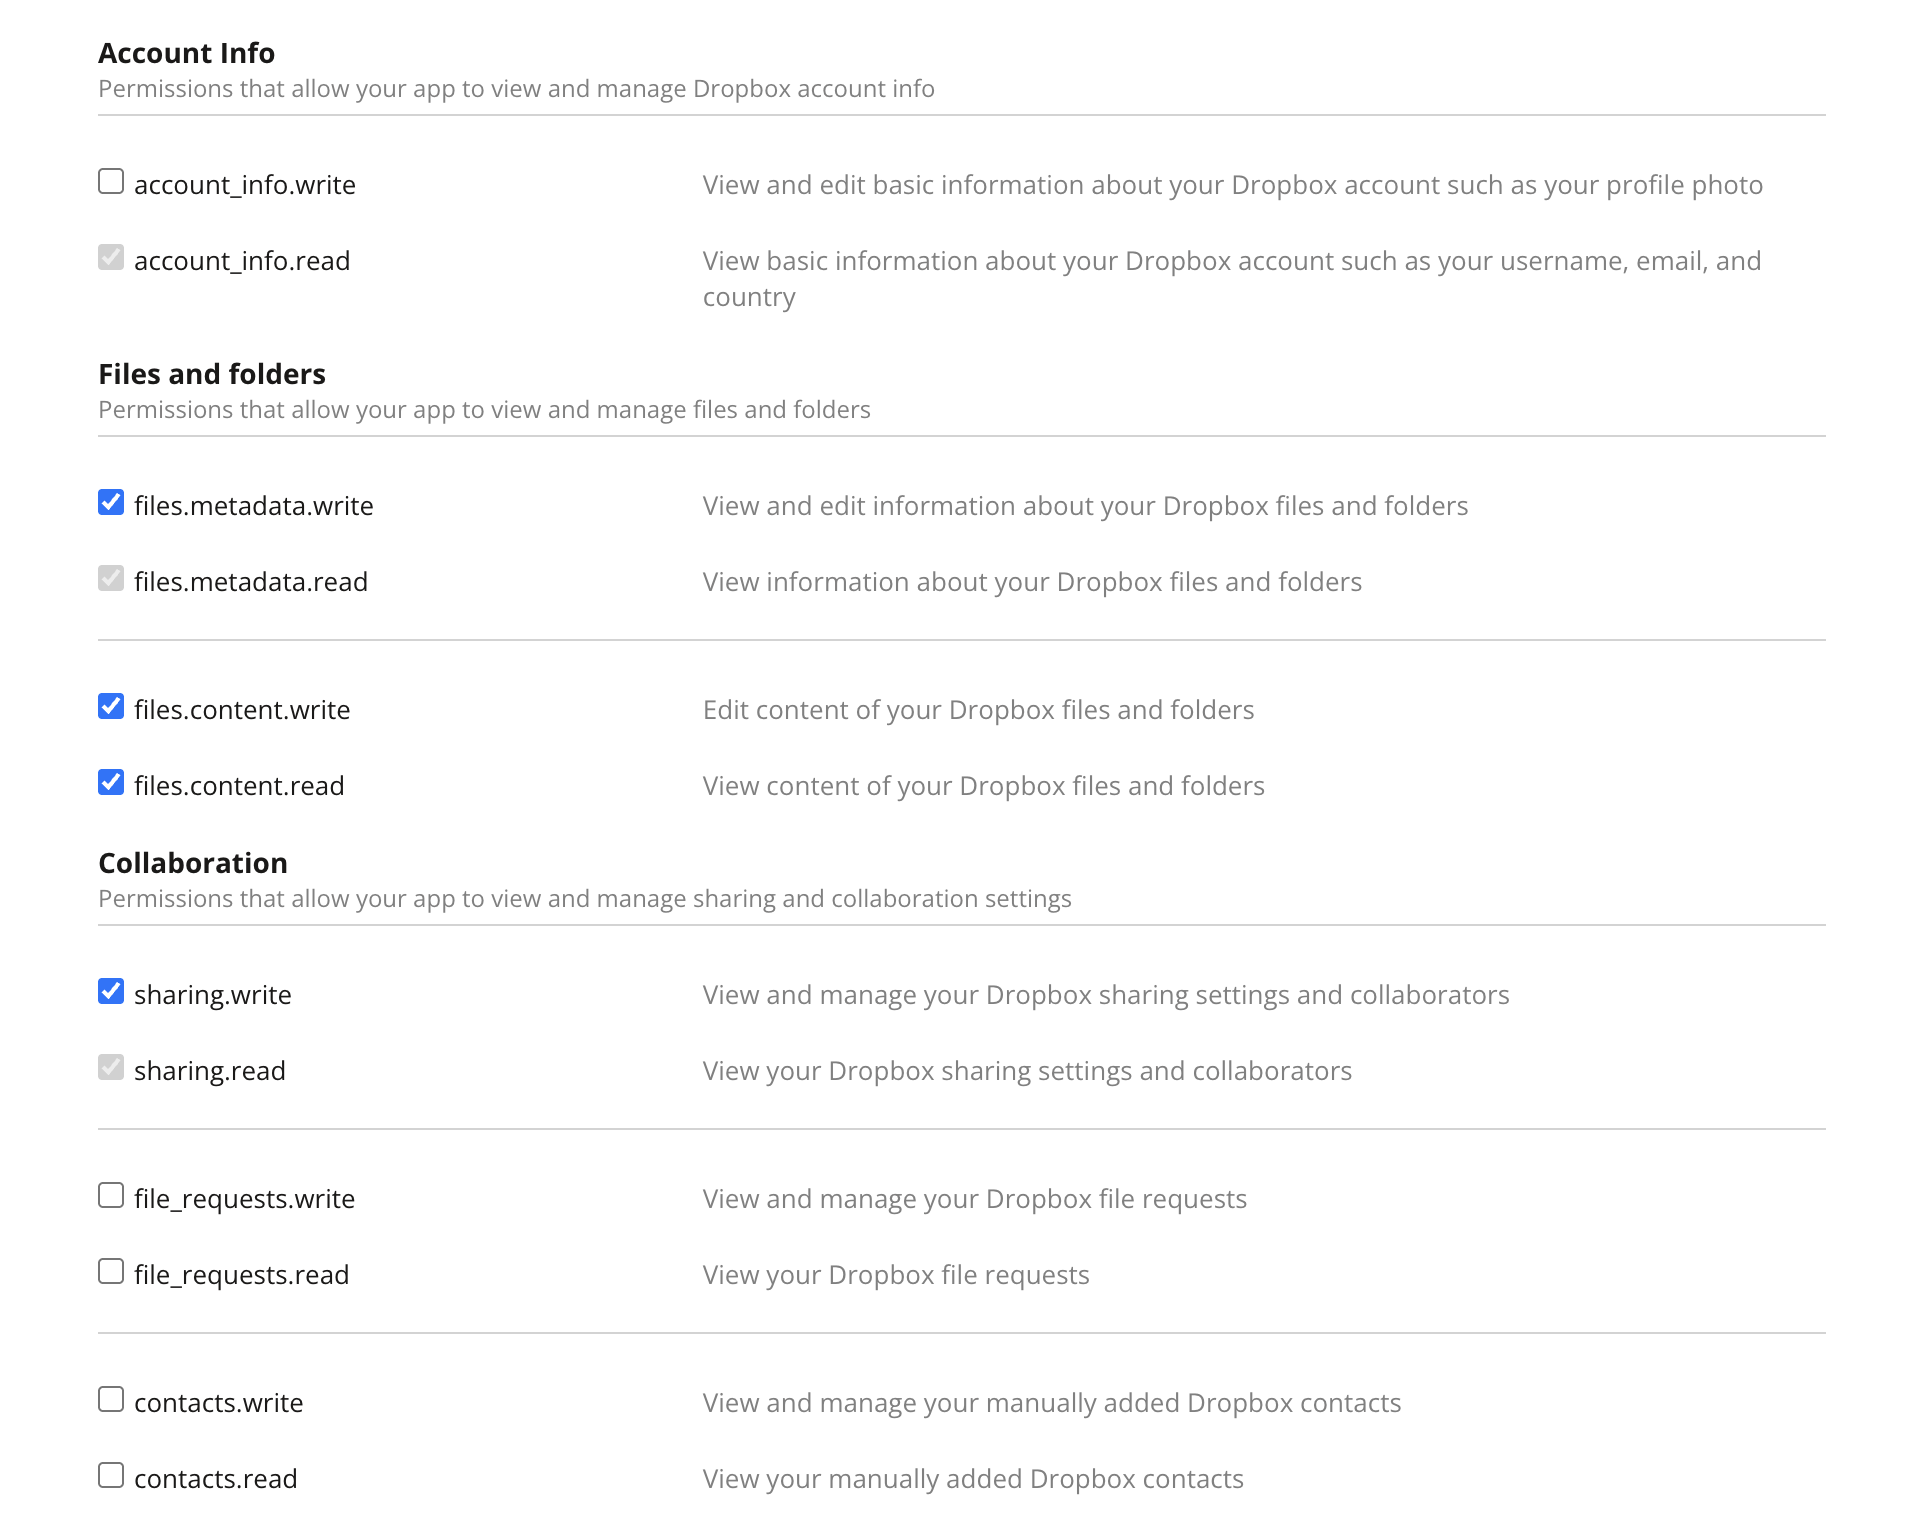Disable files.content.write permission
This screenshot has width=1920, height=1522.
(111, 707)
